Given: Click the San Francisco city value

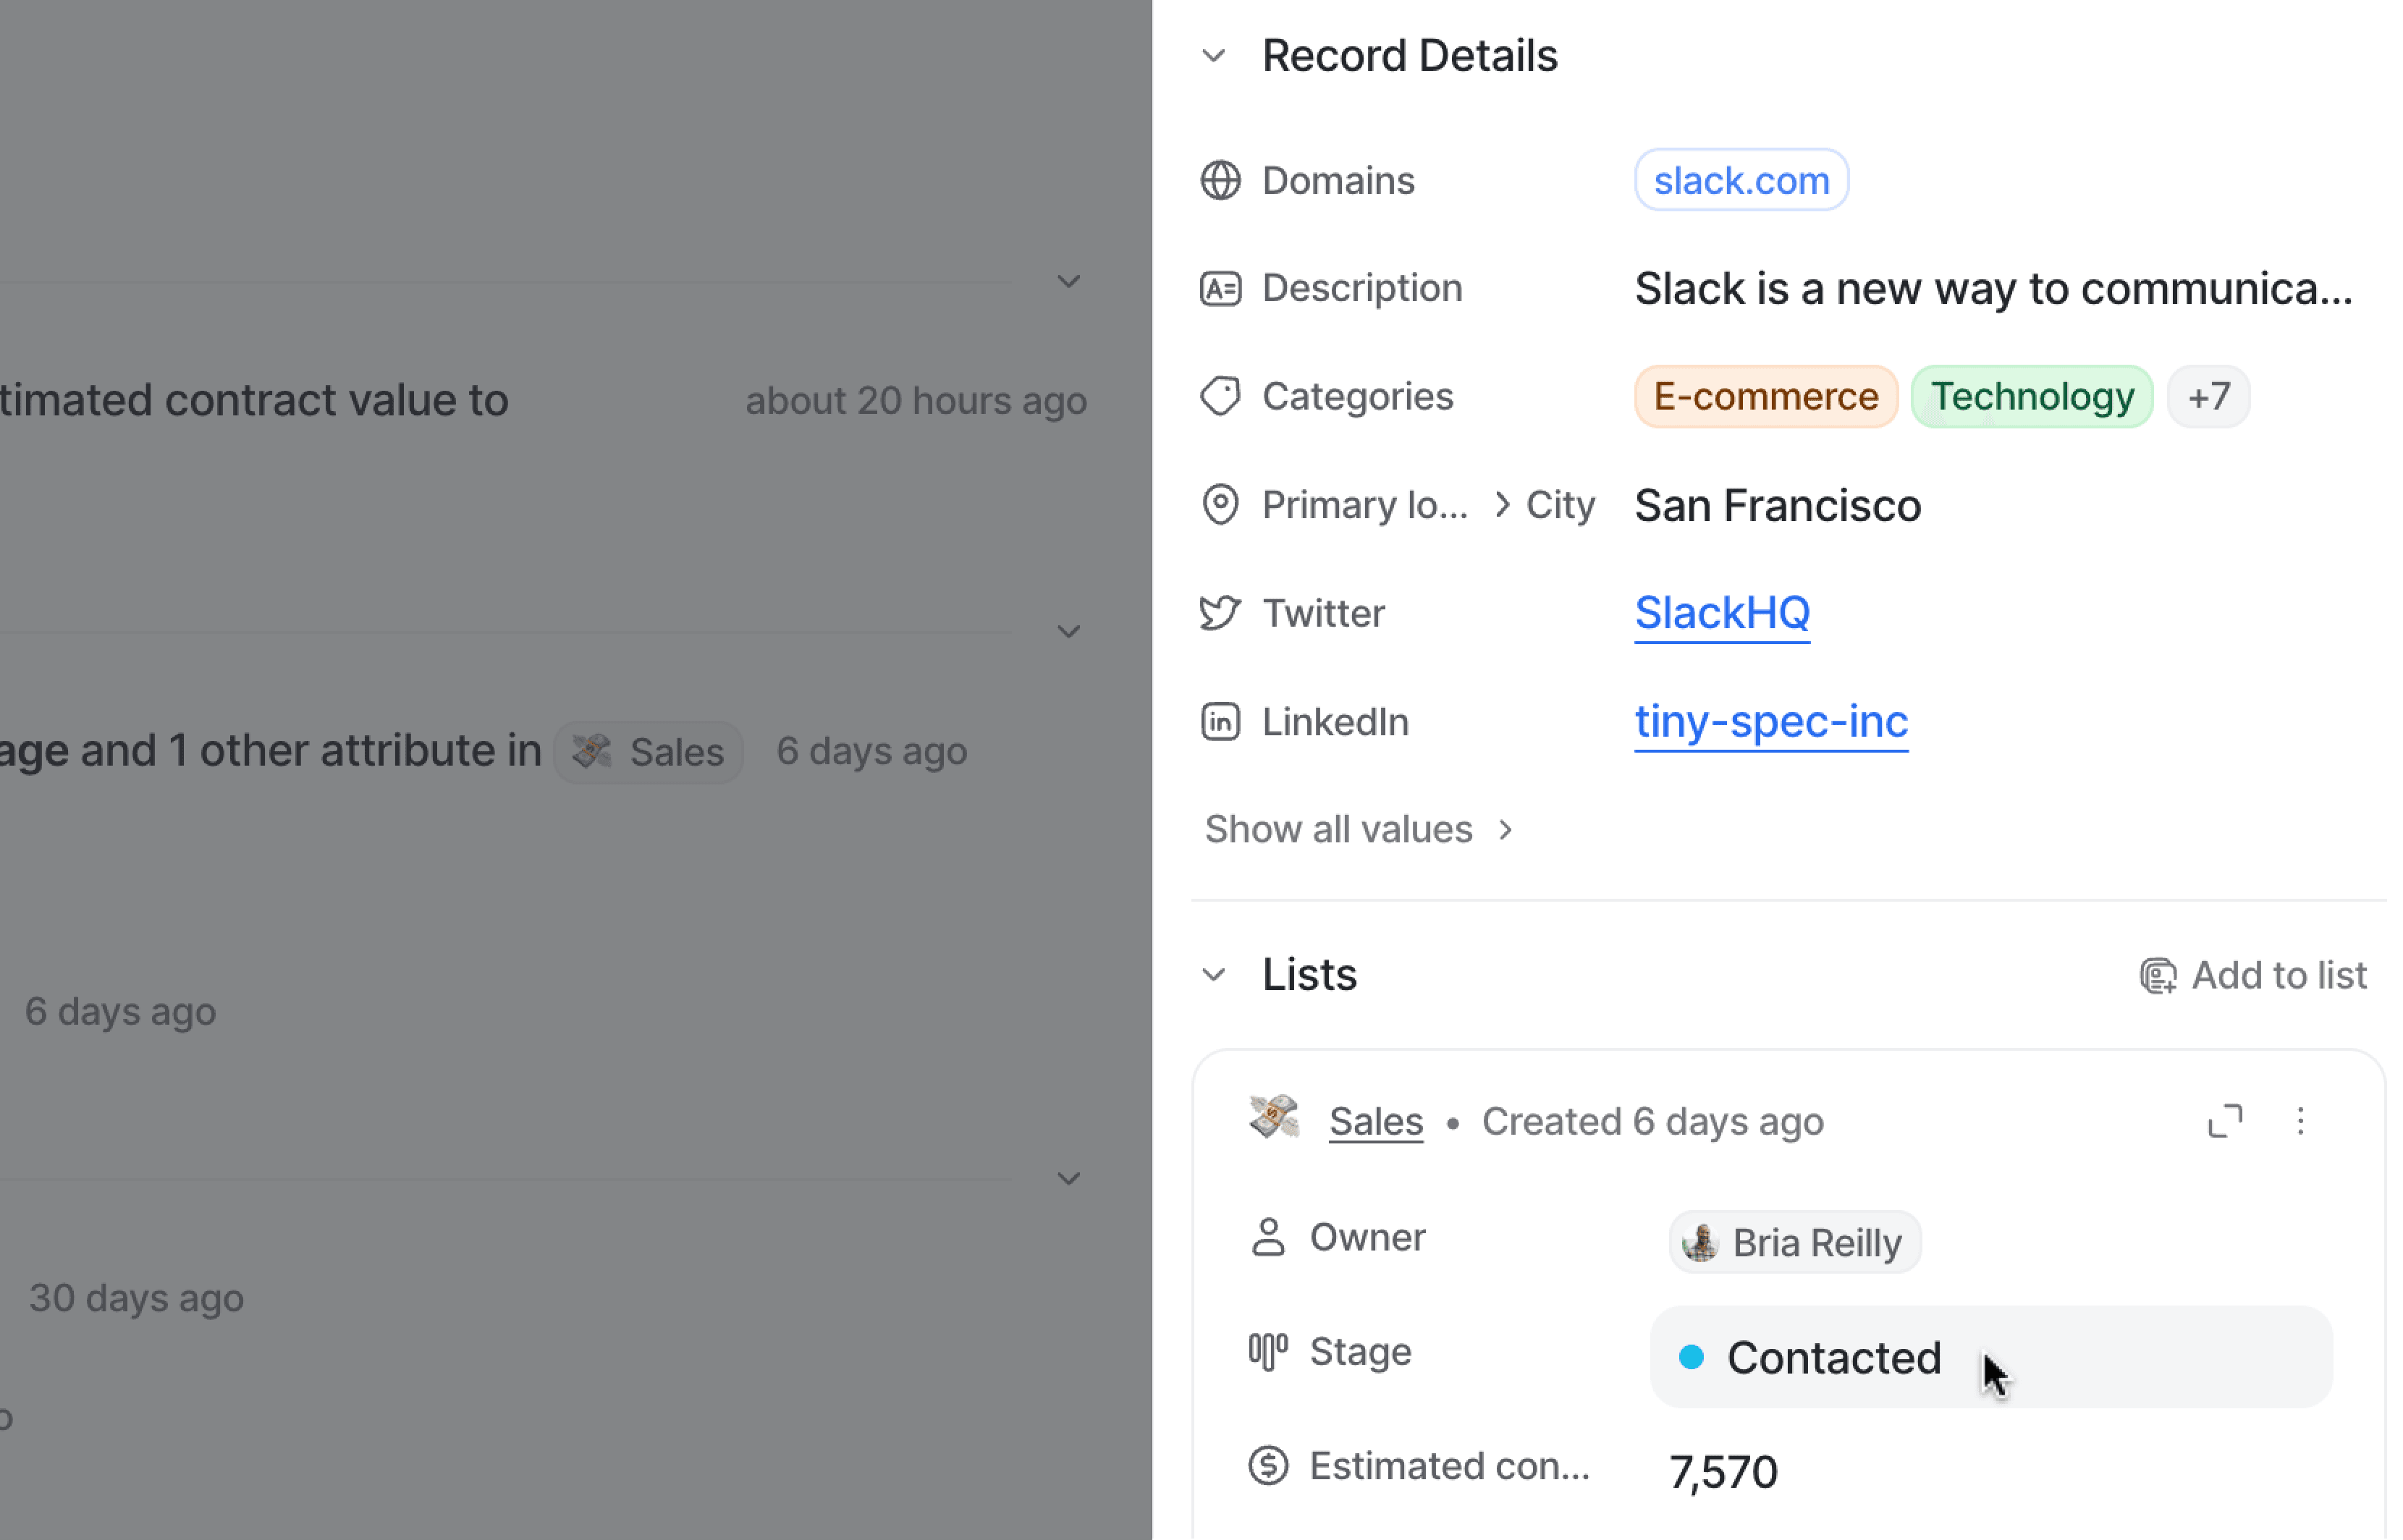Looking at the screenshot, I should [x=1777, y=506].
